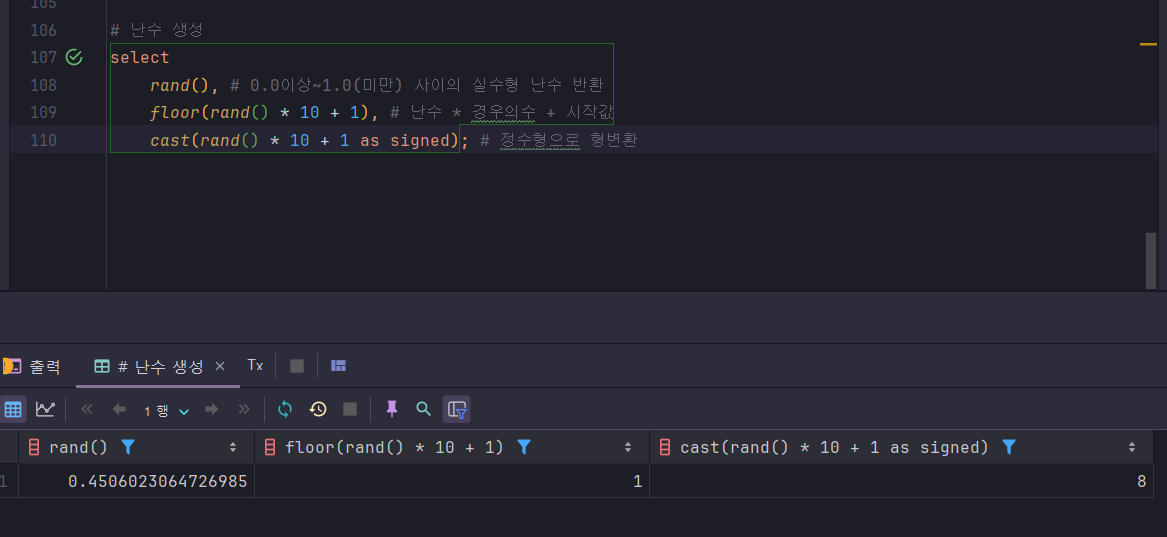This screenshot has height=537, width=1167.
Task: Sort the rand() column
Action: pyautogui.click(x=233, y=447)
